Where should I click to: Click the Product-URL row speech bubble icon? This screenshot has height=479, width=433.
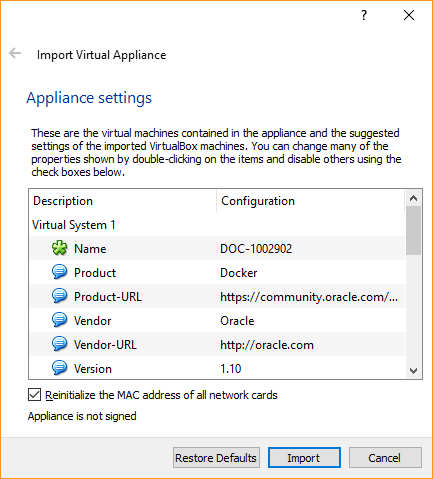(x=60, y=296)
